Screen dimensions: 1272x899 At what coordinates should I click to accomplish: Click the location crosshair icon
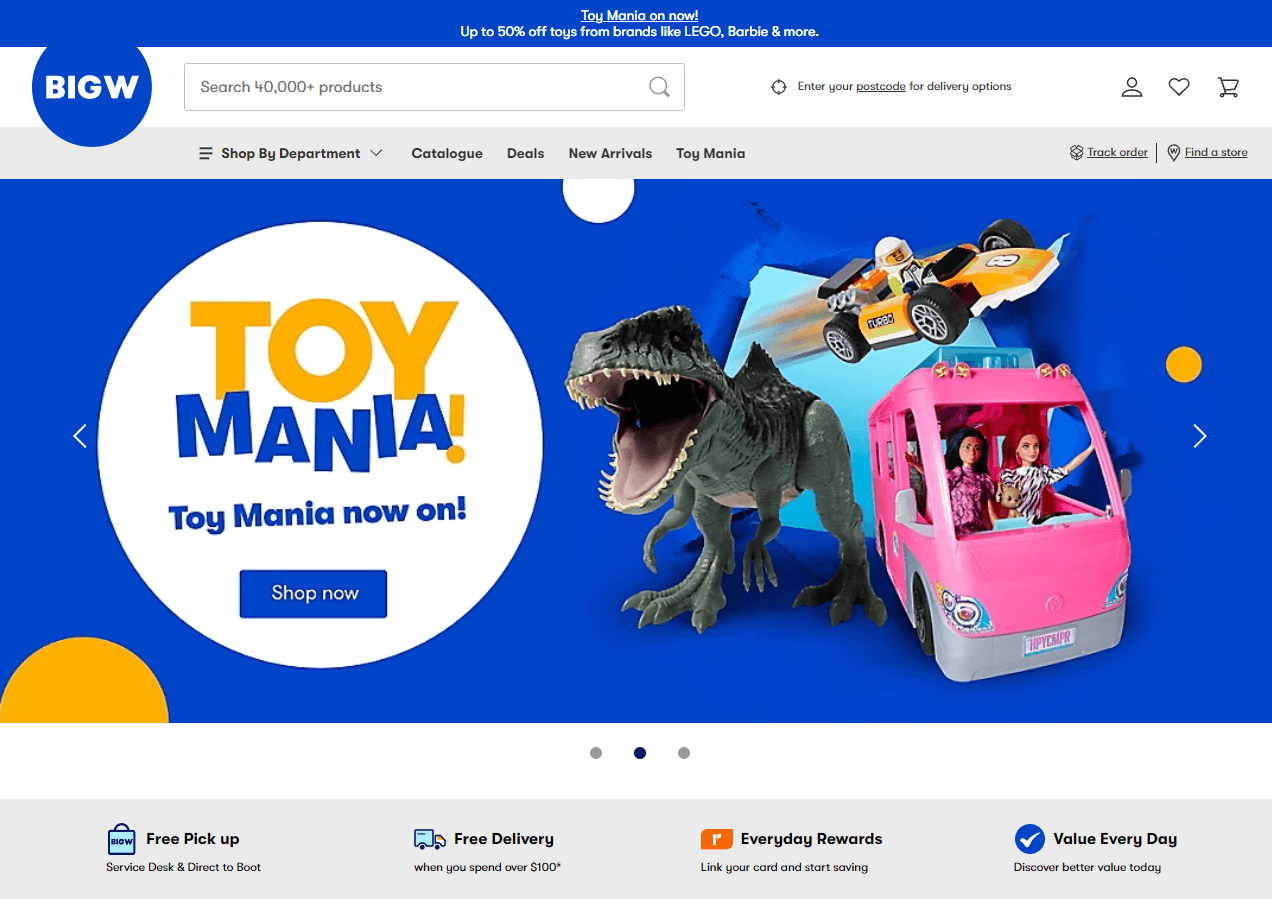[x=779, y=87]
